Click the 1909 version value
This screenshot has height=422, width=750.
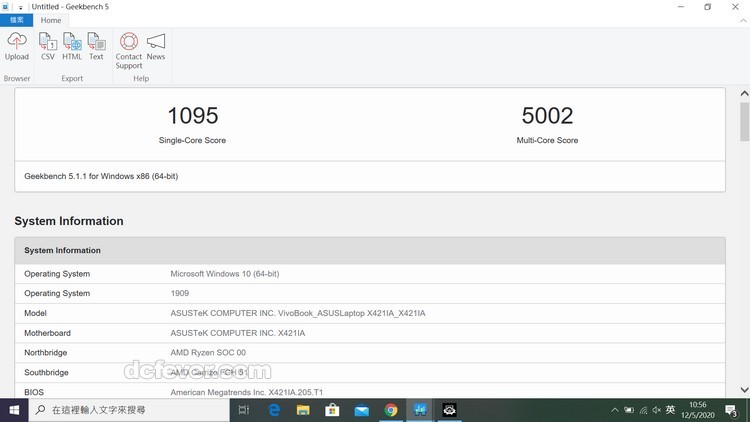pyautogui.click(x=180, y=293)
